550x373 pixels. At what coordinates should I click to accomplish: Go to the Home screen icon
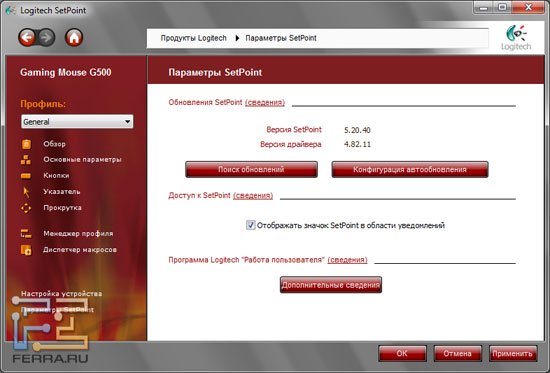click(74, 37)
